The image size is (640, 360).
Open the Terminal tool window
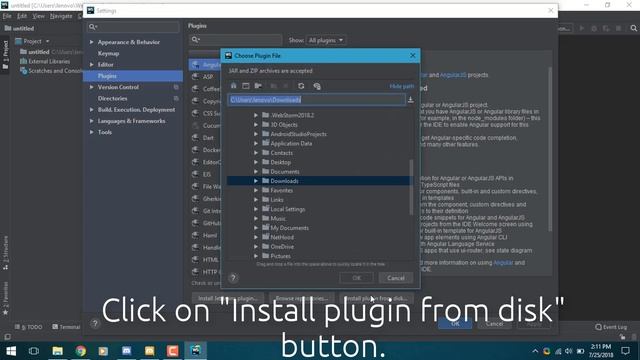(66, 327)
